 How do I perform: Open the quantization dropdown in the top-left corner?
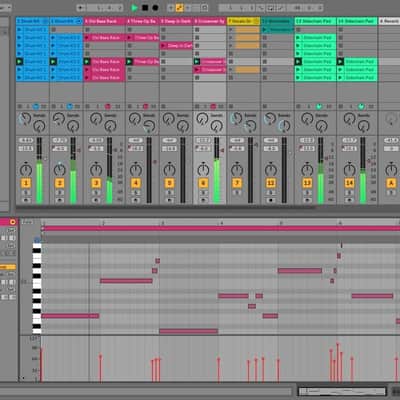click(5, 8)
